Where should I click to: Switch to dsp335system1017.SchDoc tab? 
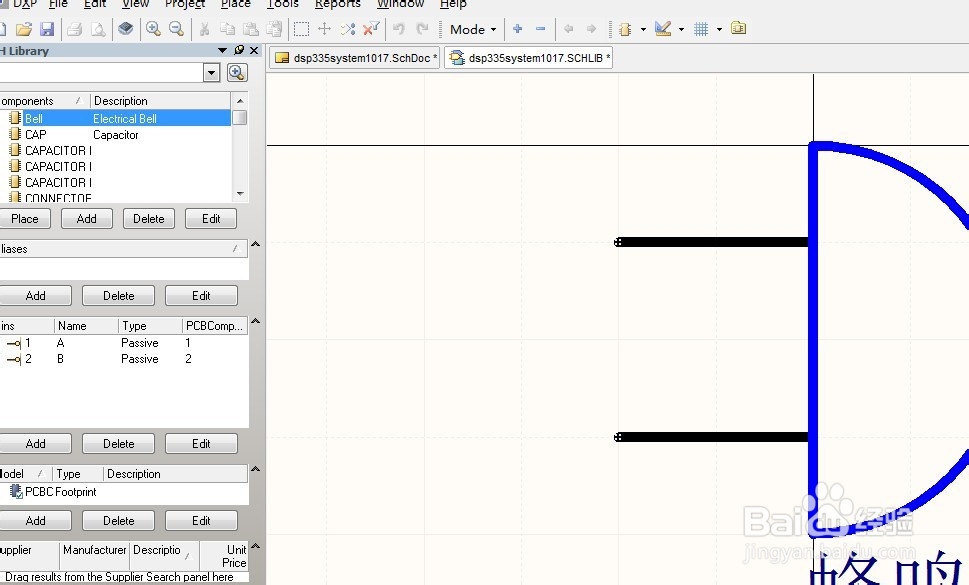pos(355,58)
